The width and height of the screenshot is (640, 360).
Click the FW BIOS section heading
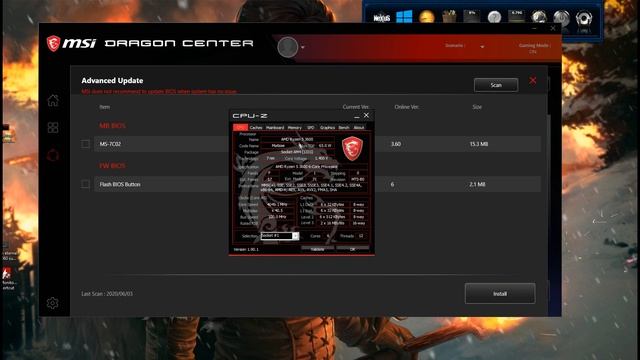click(x=112, y=166)
